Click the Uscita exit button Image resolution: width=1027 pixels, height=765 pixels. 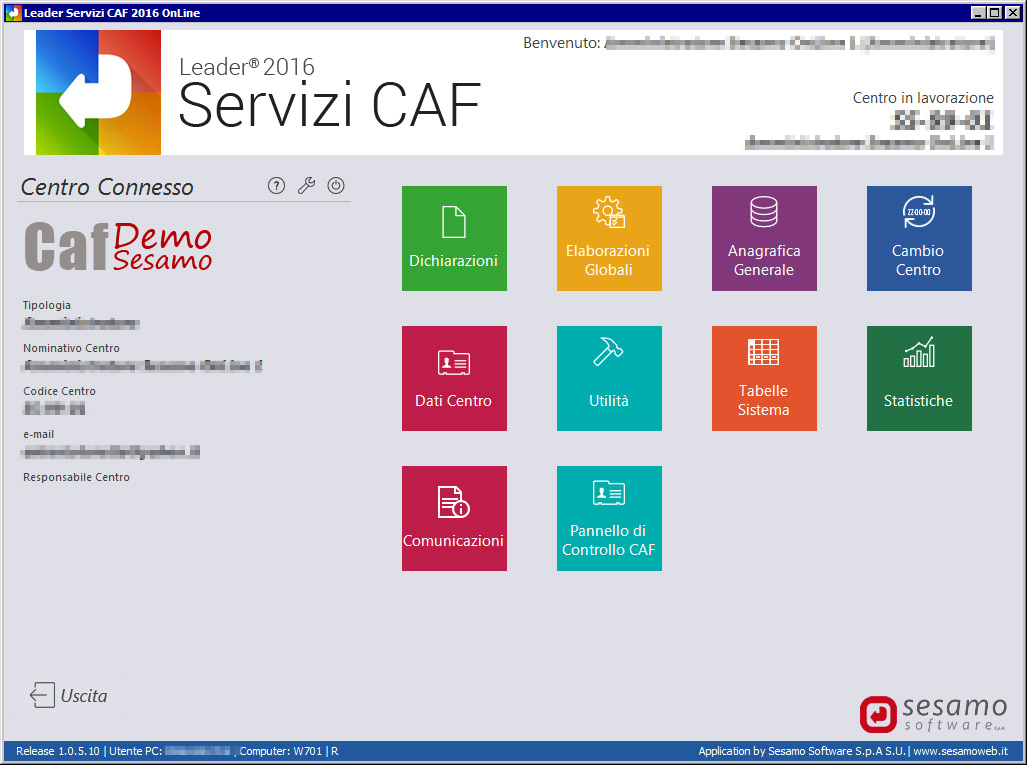click(68, 695)
